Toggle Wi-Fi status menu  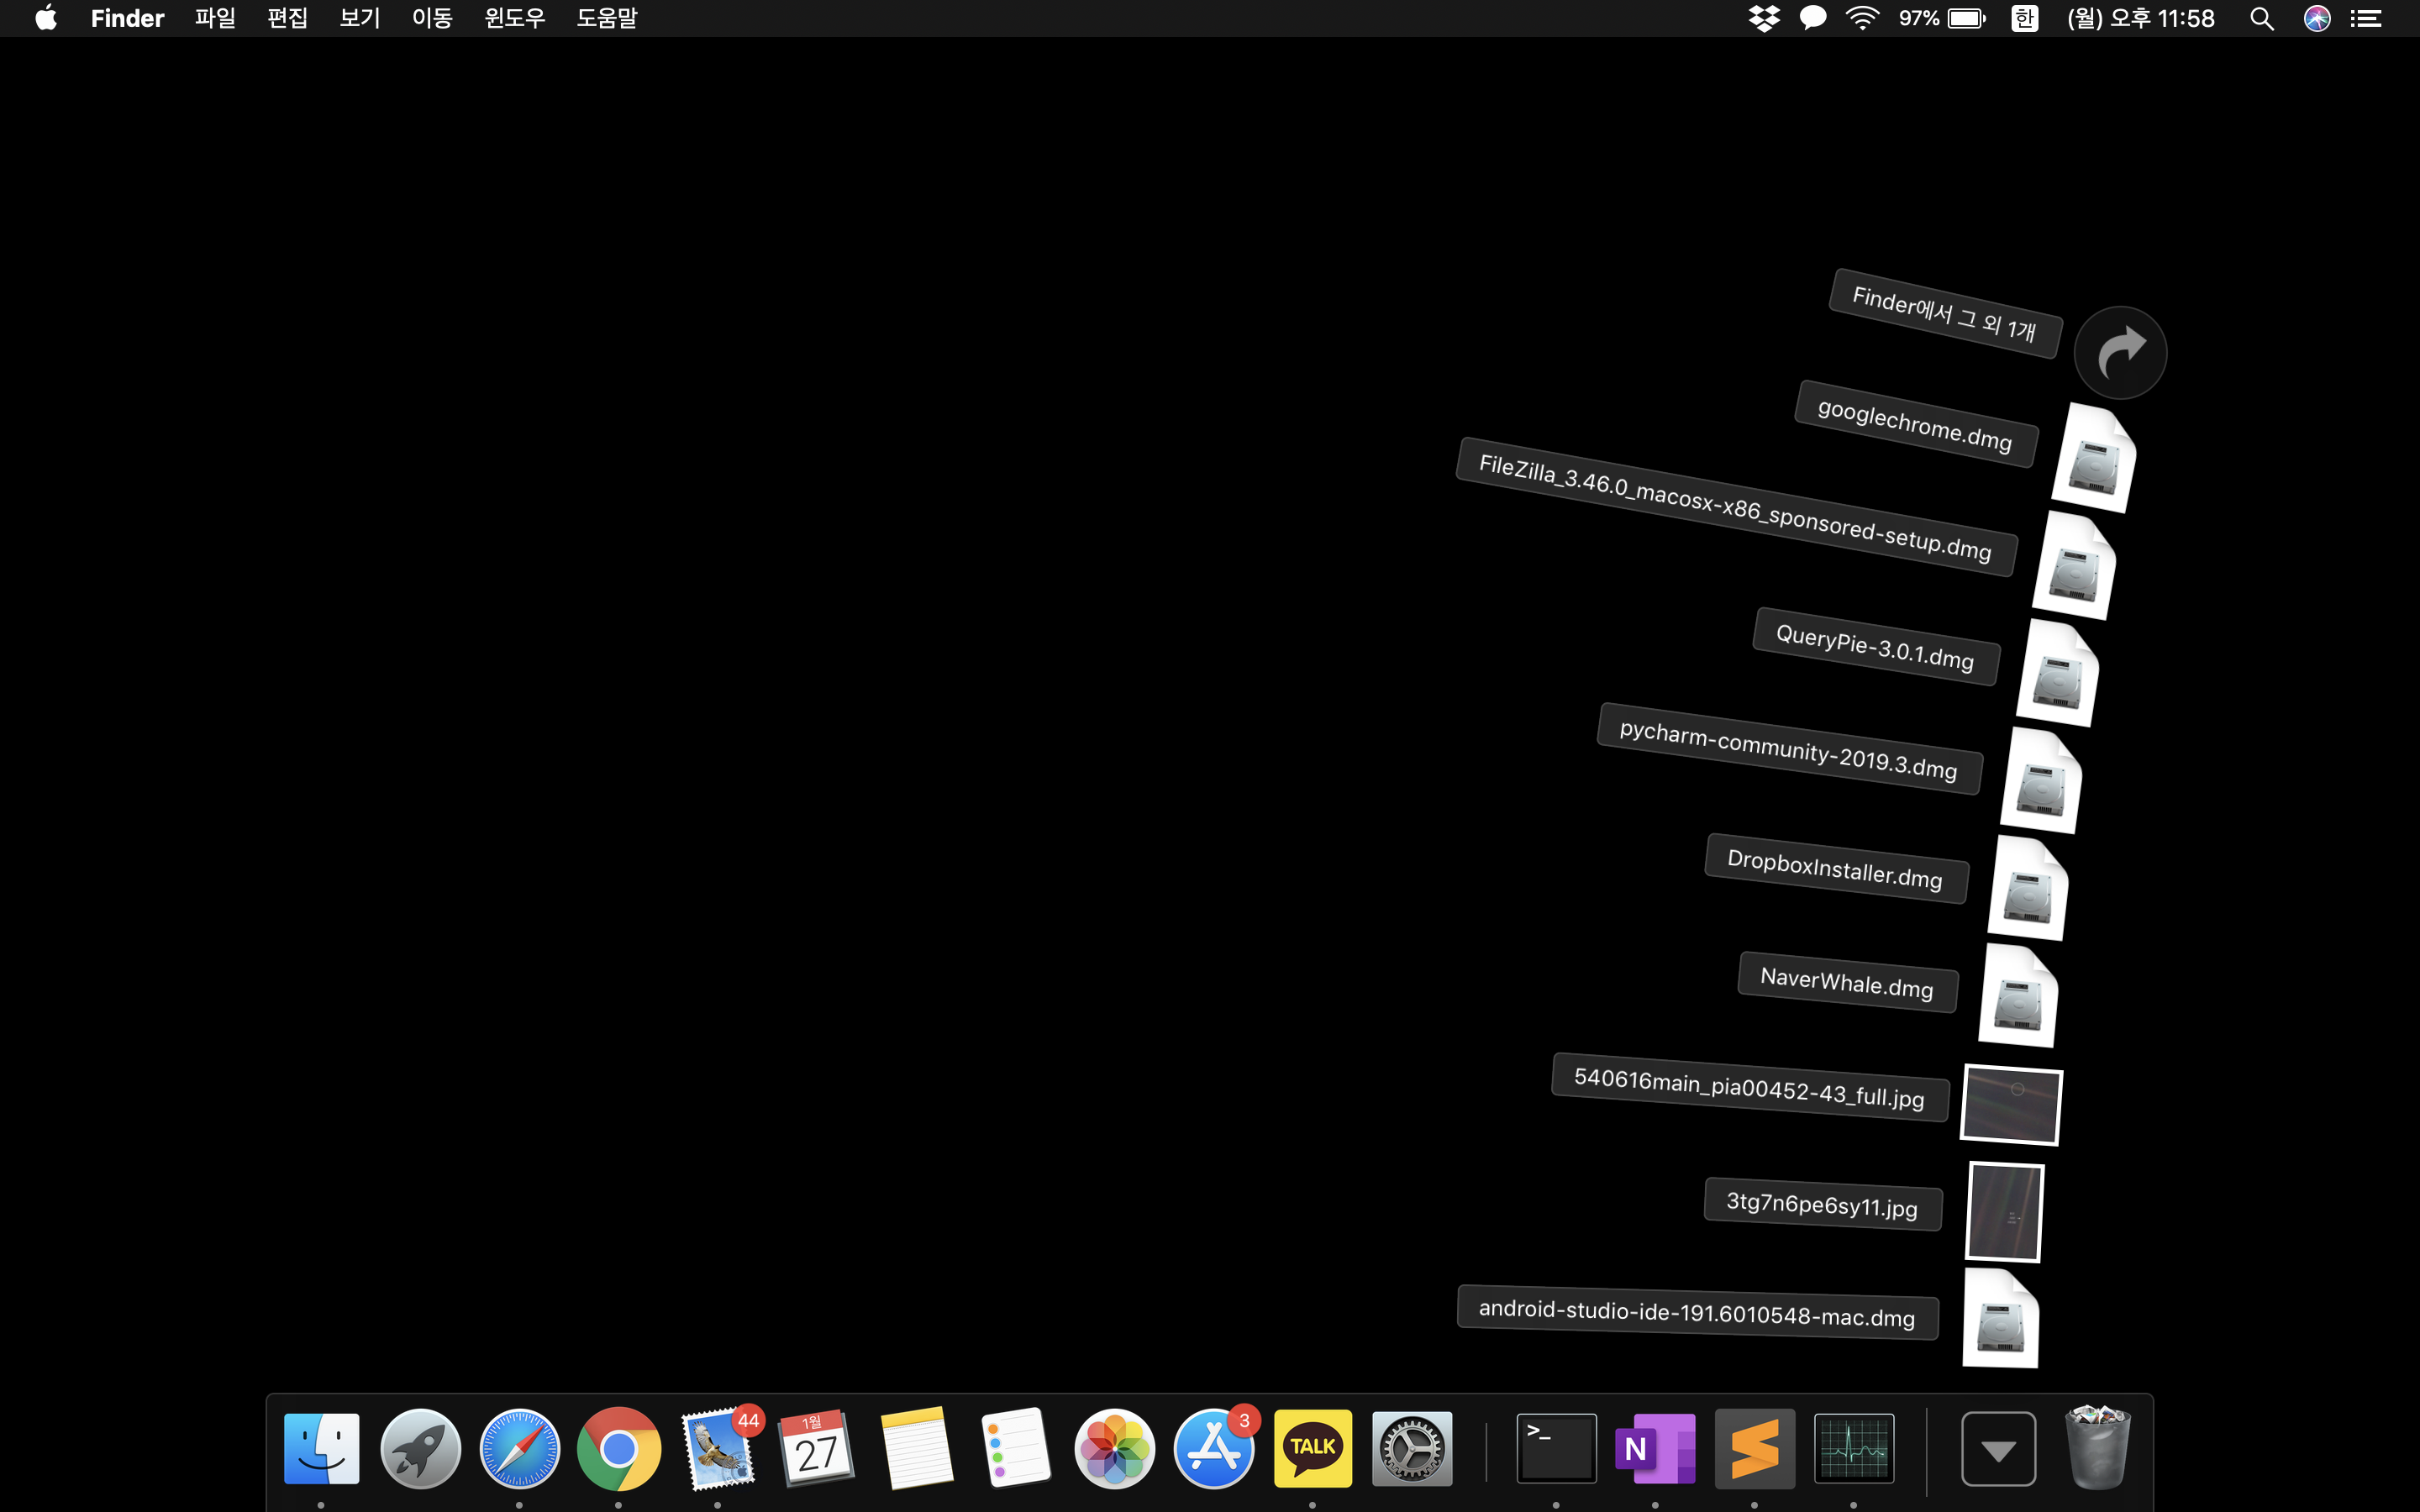click(1861, 18)
